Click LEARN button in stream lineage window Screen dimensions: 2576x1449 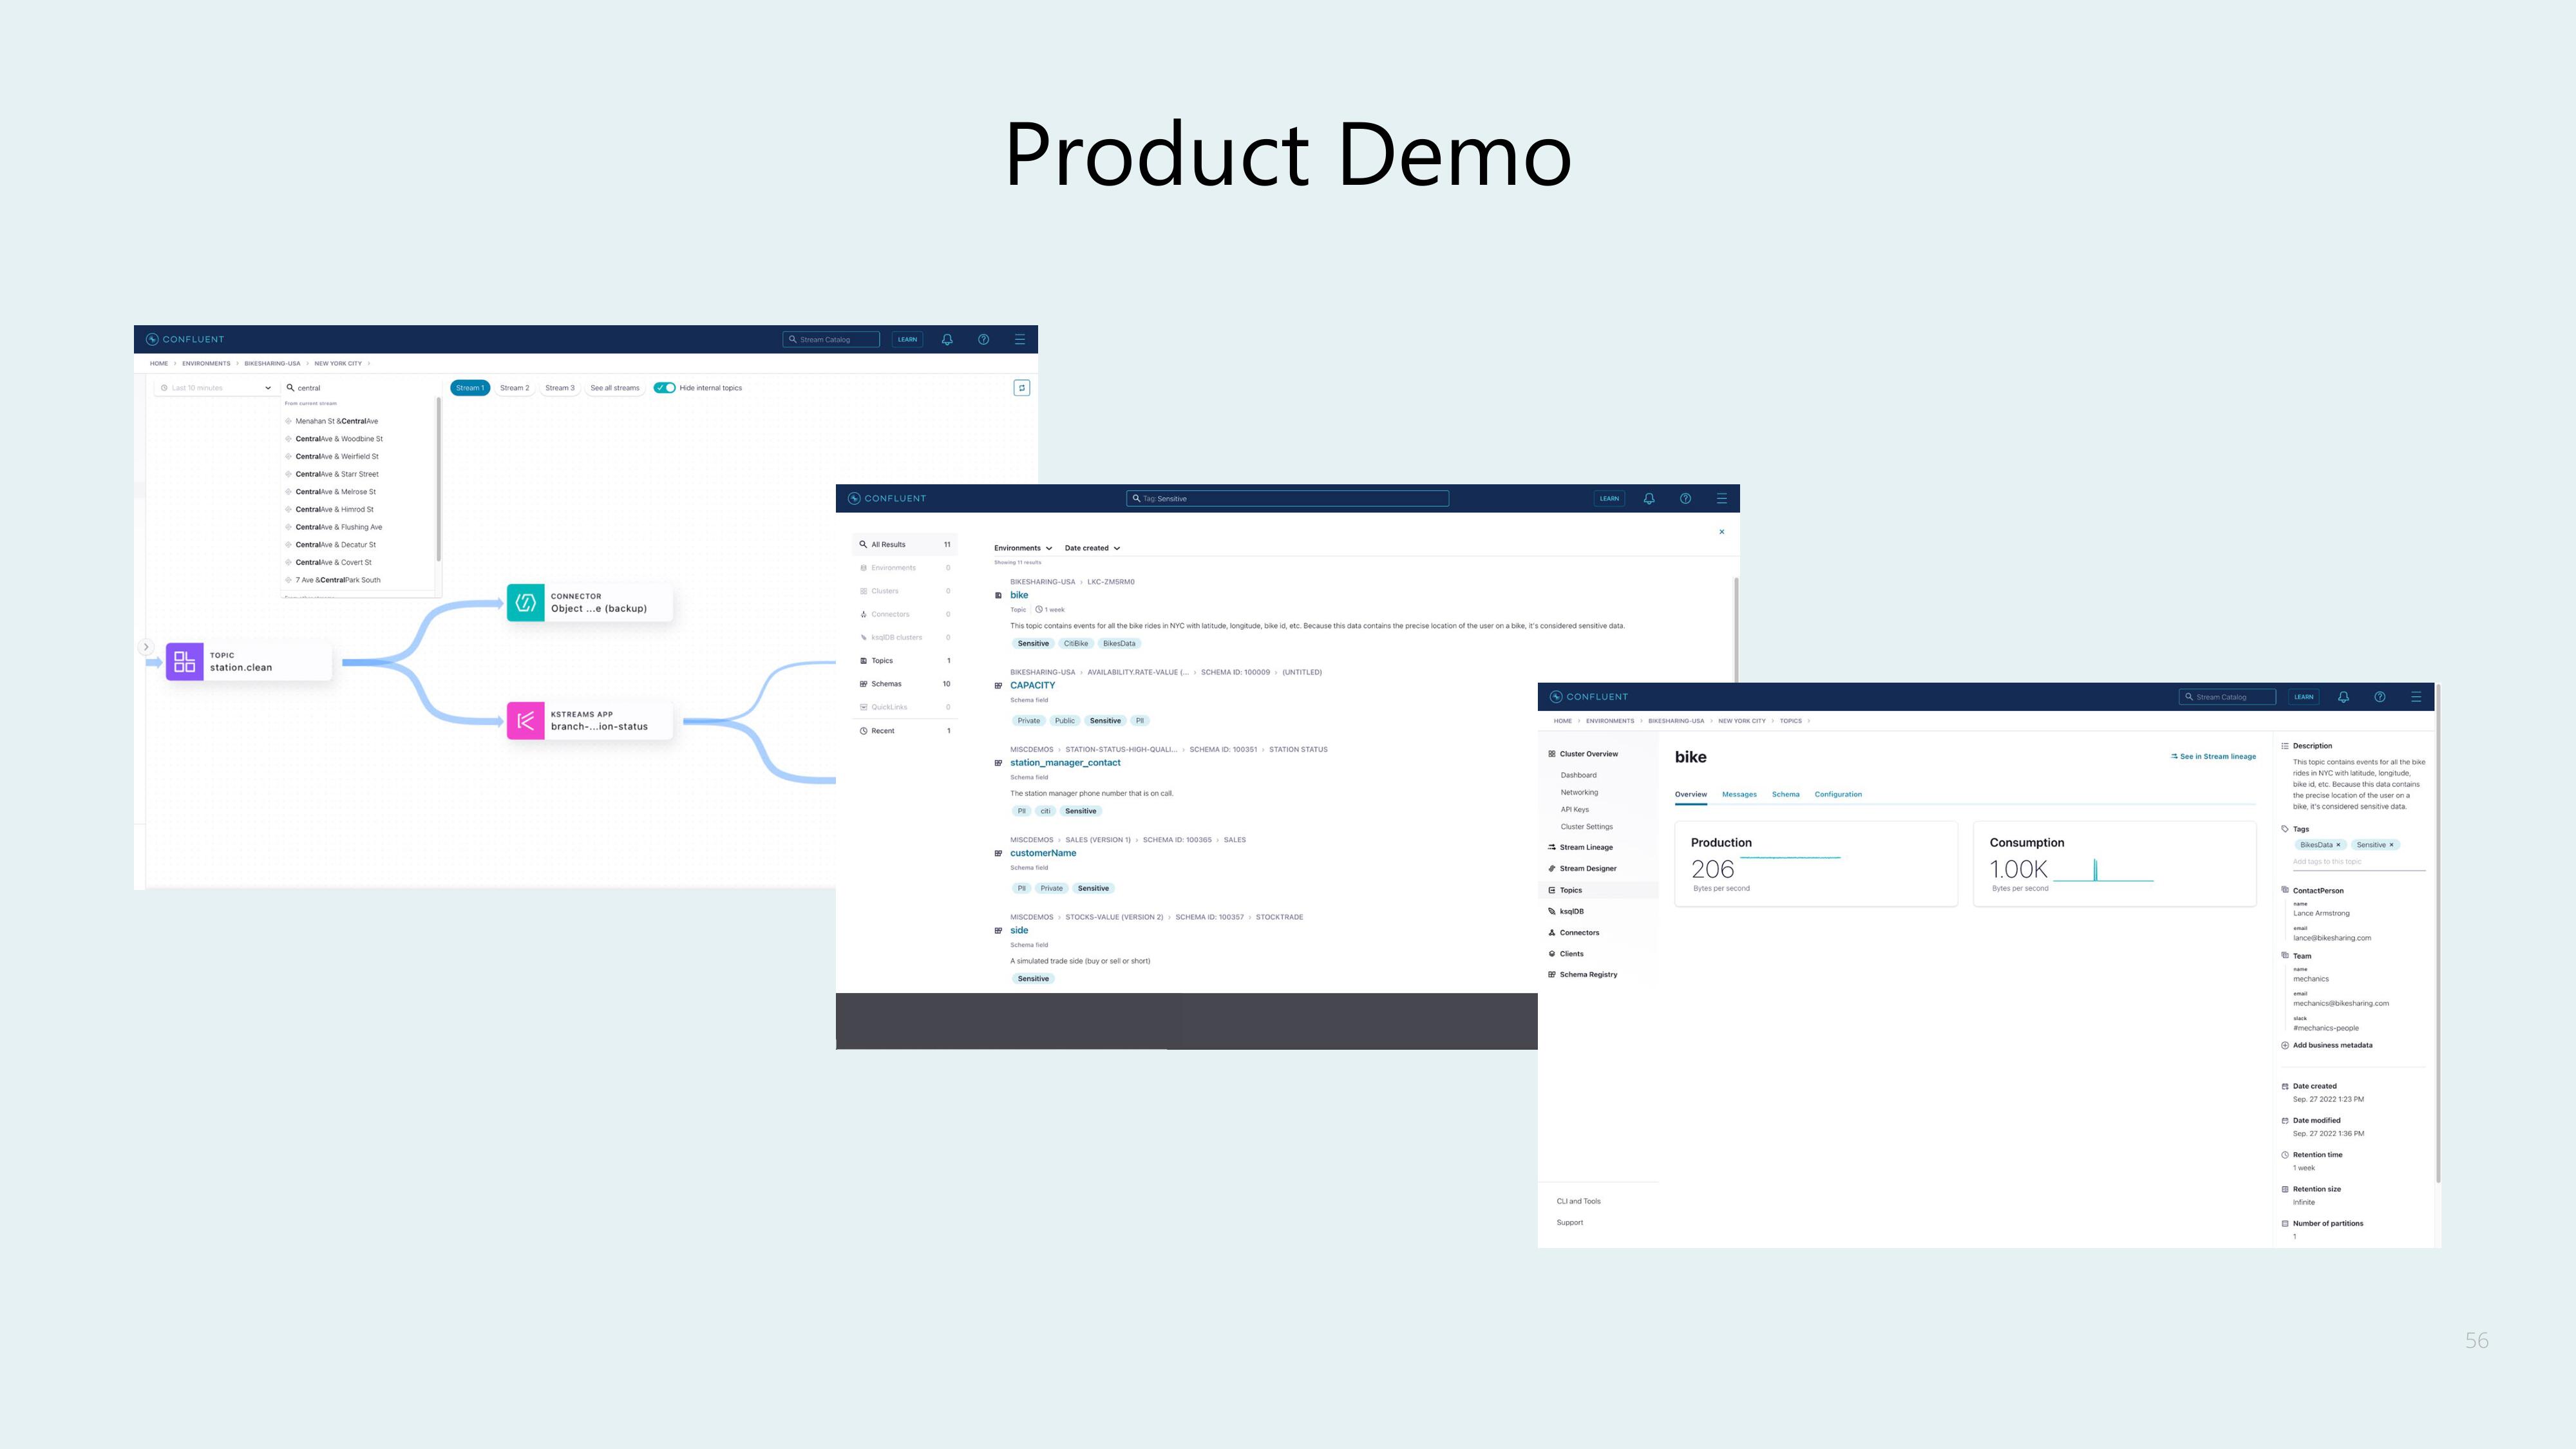(907, 339)
